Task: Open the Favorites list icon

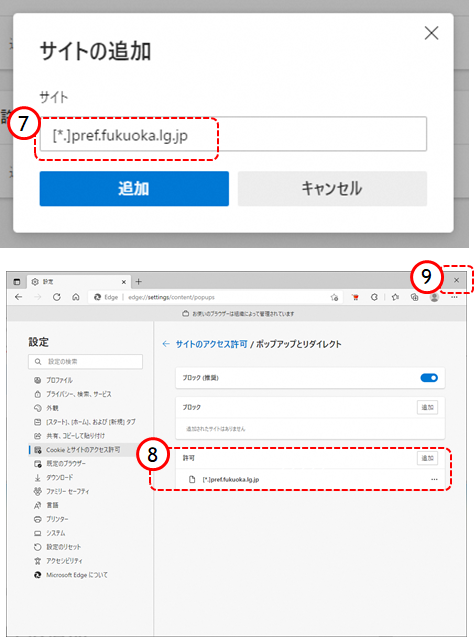Action: pyautogui.click(x=395, y=297)
